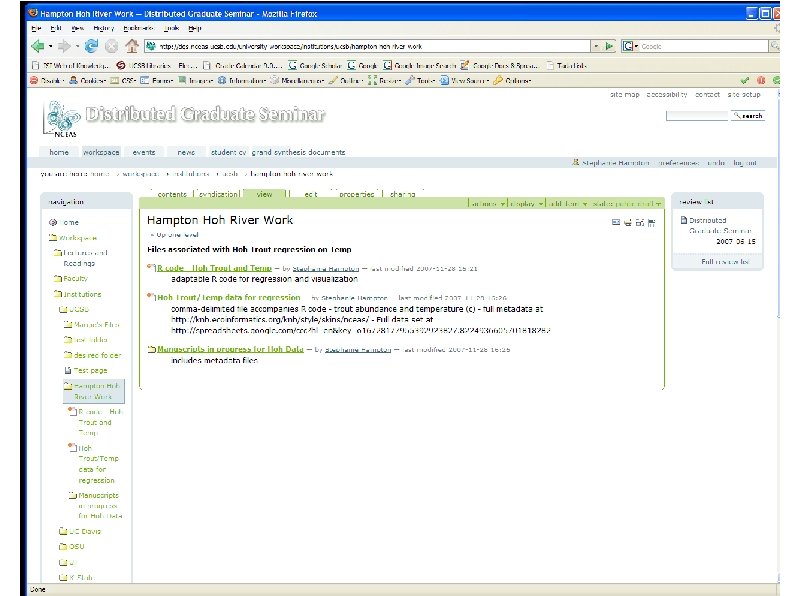This screenshot has width=794, height=596.
Task: Open the View menu
Action: 77,28
